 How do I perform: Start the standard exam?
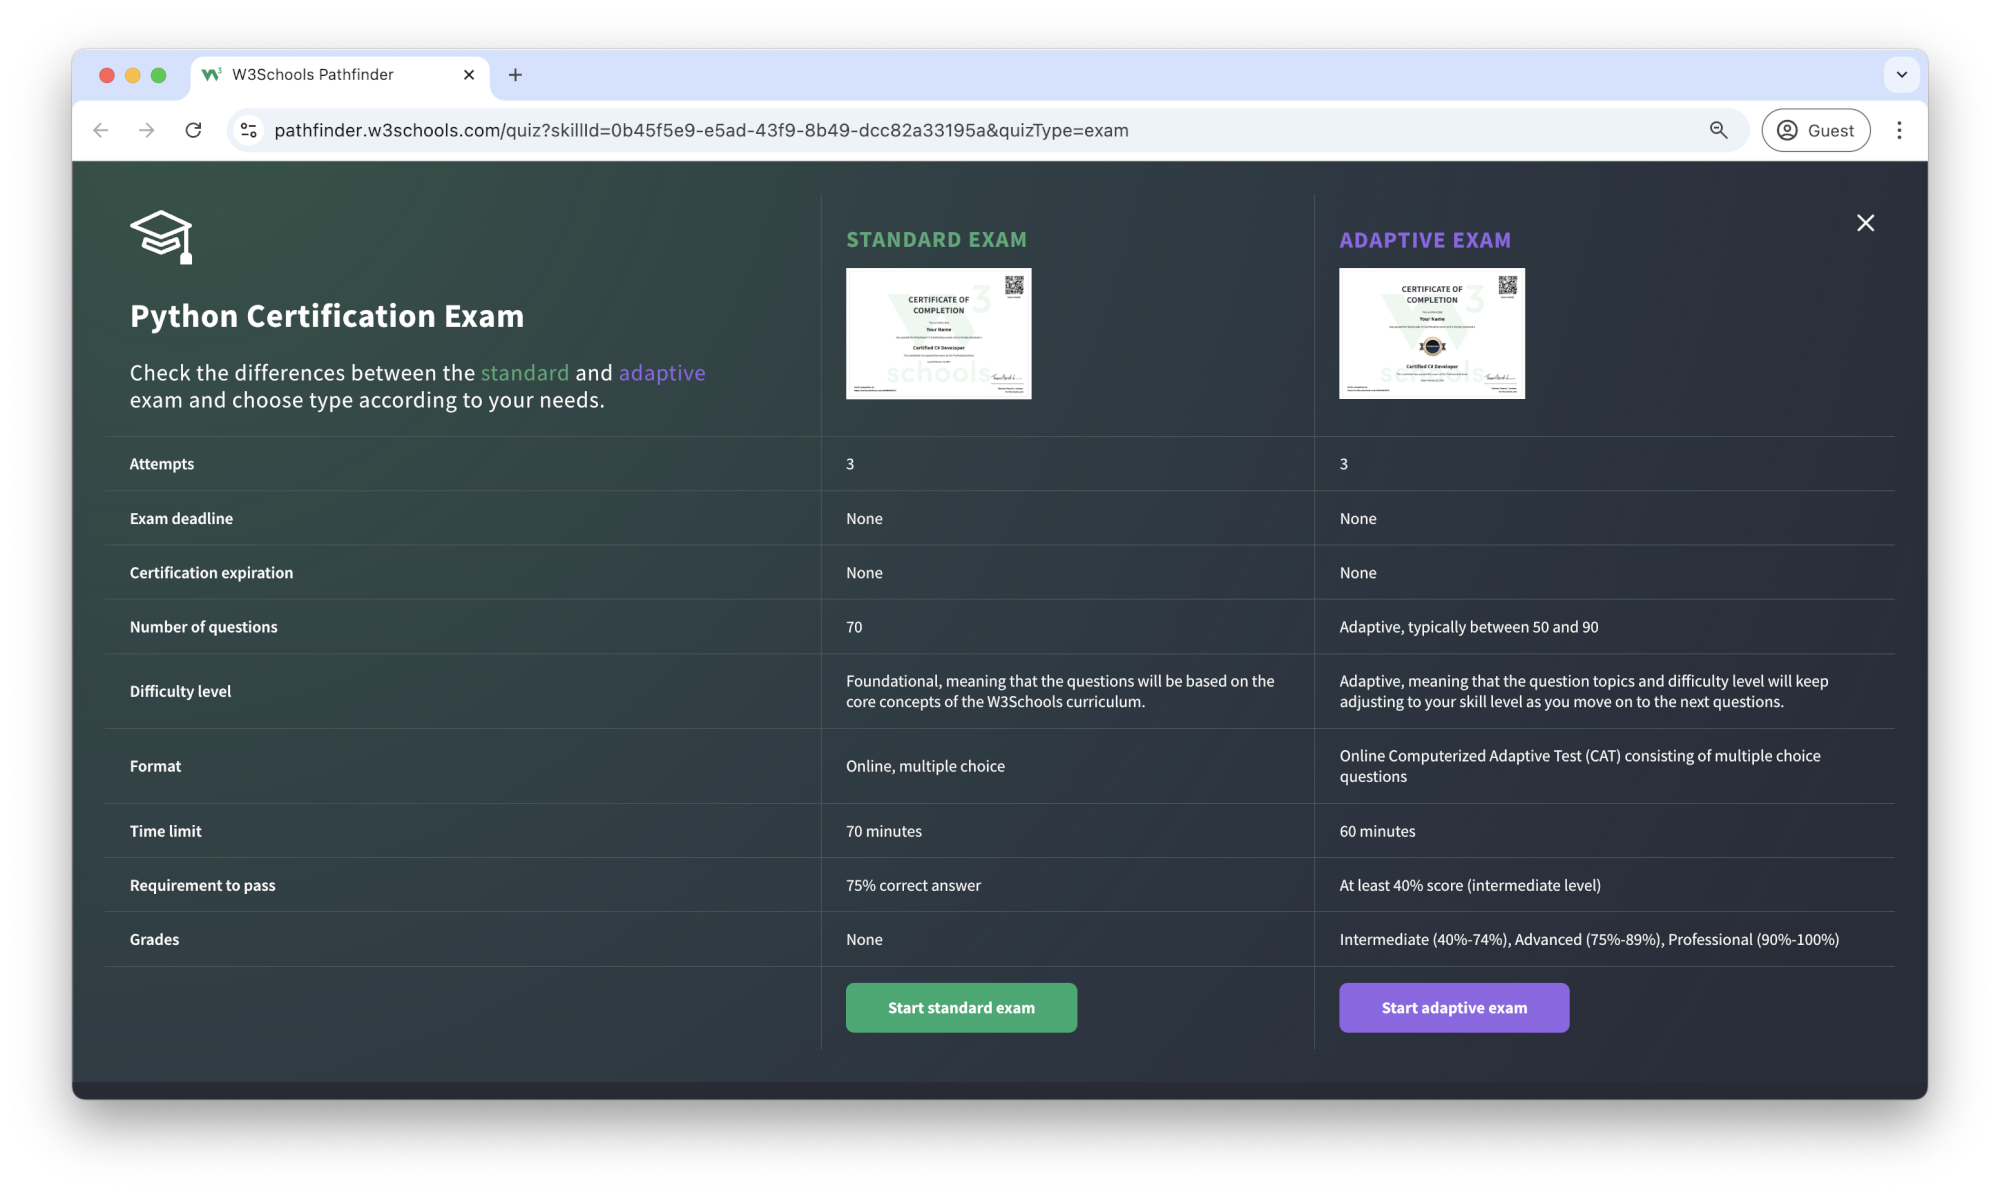tap(961, 1008)
